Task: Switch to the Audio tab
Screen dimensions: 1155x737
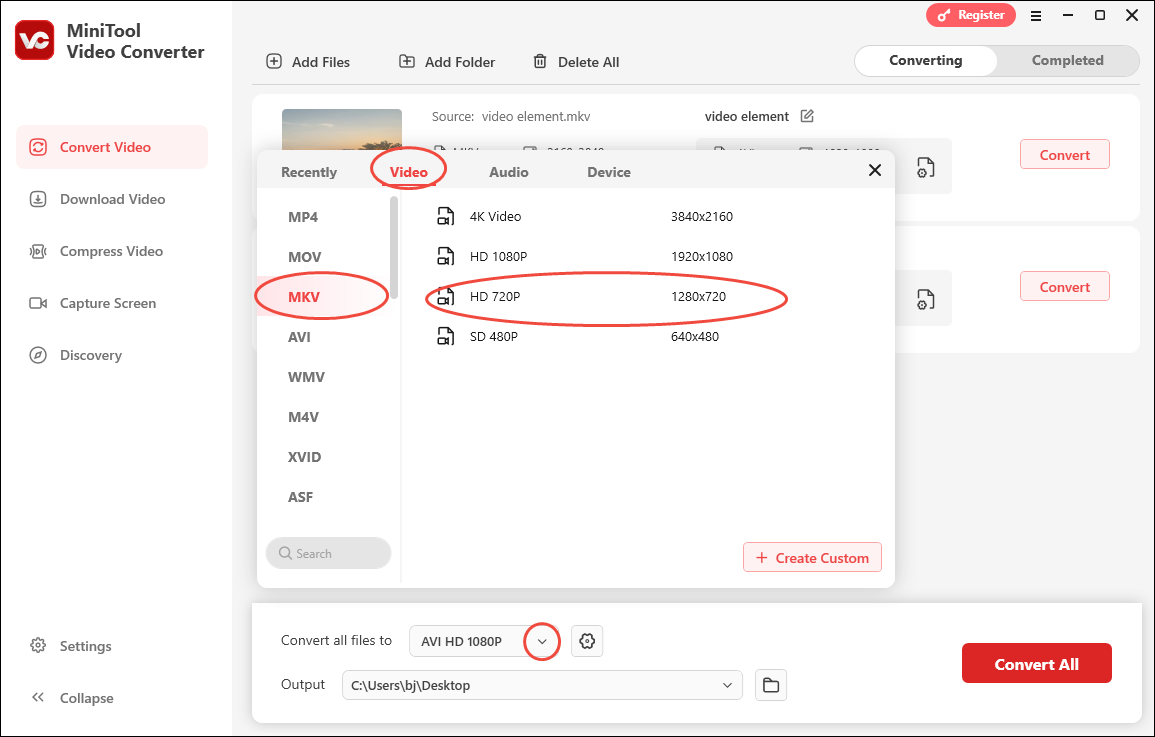Action: [x=509, y=172]
